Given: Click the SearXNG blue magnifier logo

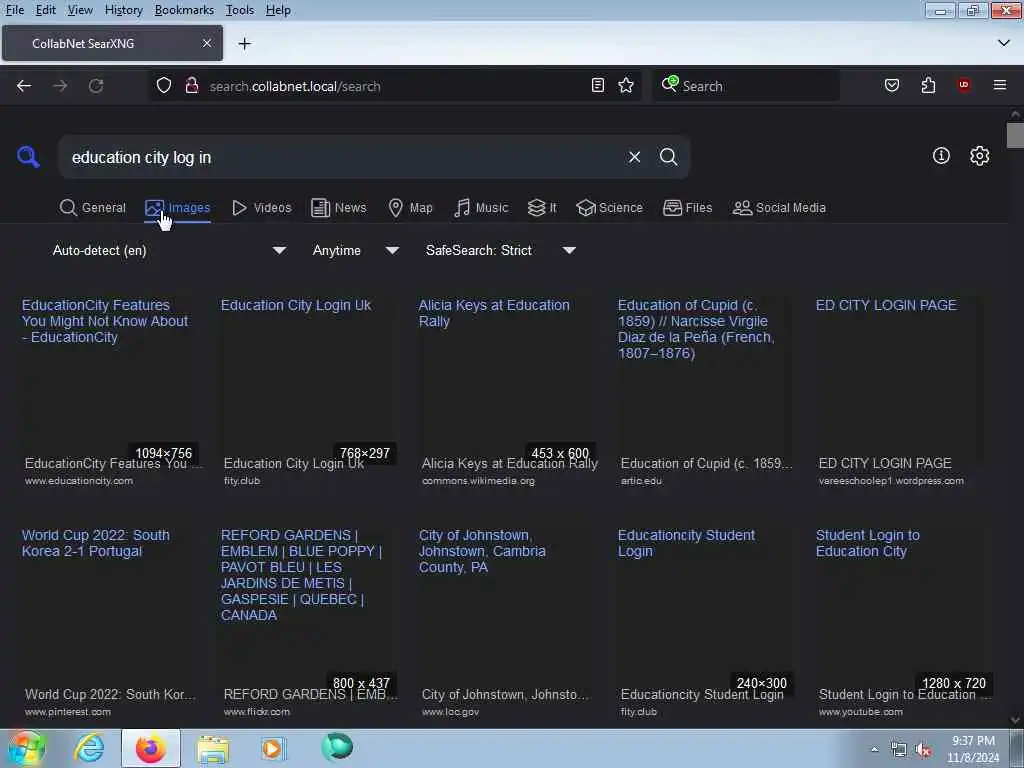Looking at the screenshot, I should 28,157.
